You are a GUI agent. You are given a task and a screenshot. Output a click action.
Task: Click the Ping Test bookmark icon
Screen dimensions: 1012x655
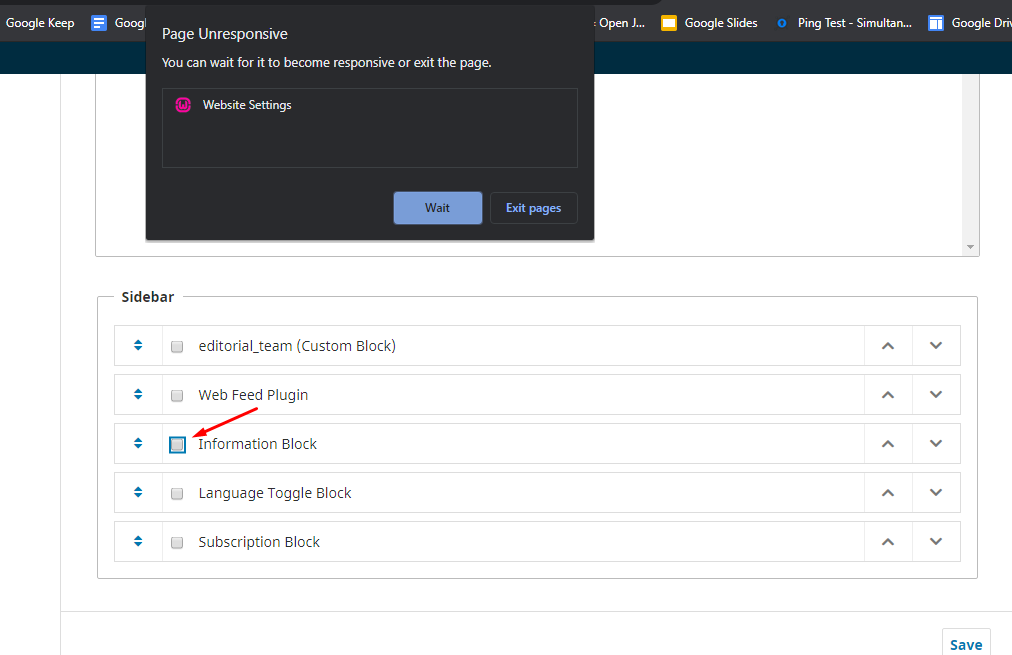coord(782,23)
